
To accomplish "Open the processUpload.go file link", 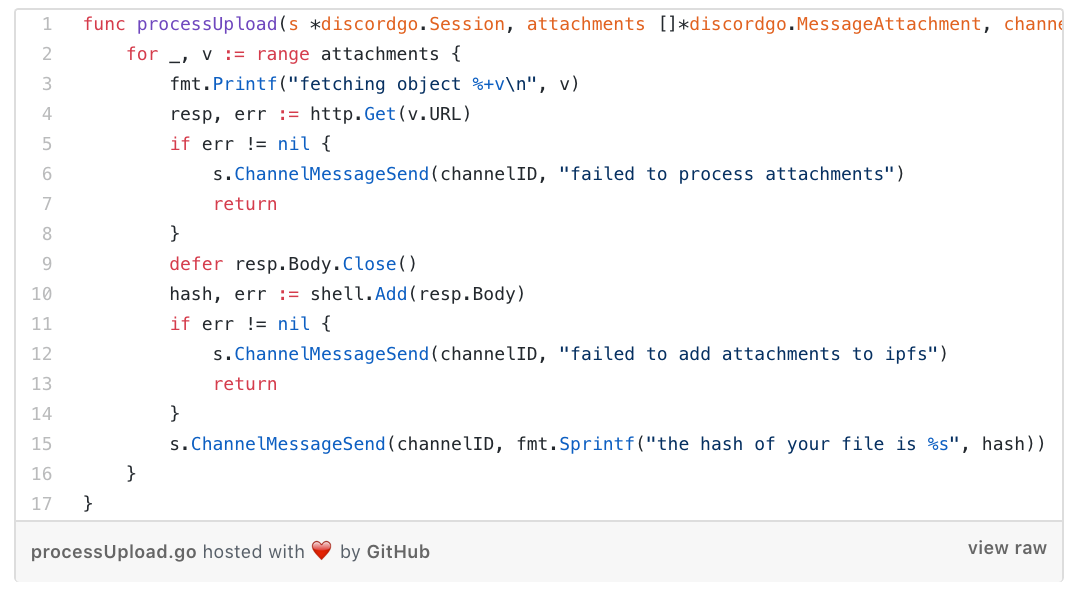I will (113, 552).
